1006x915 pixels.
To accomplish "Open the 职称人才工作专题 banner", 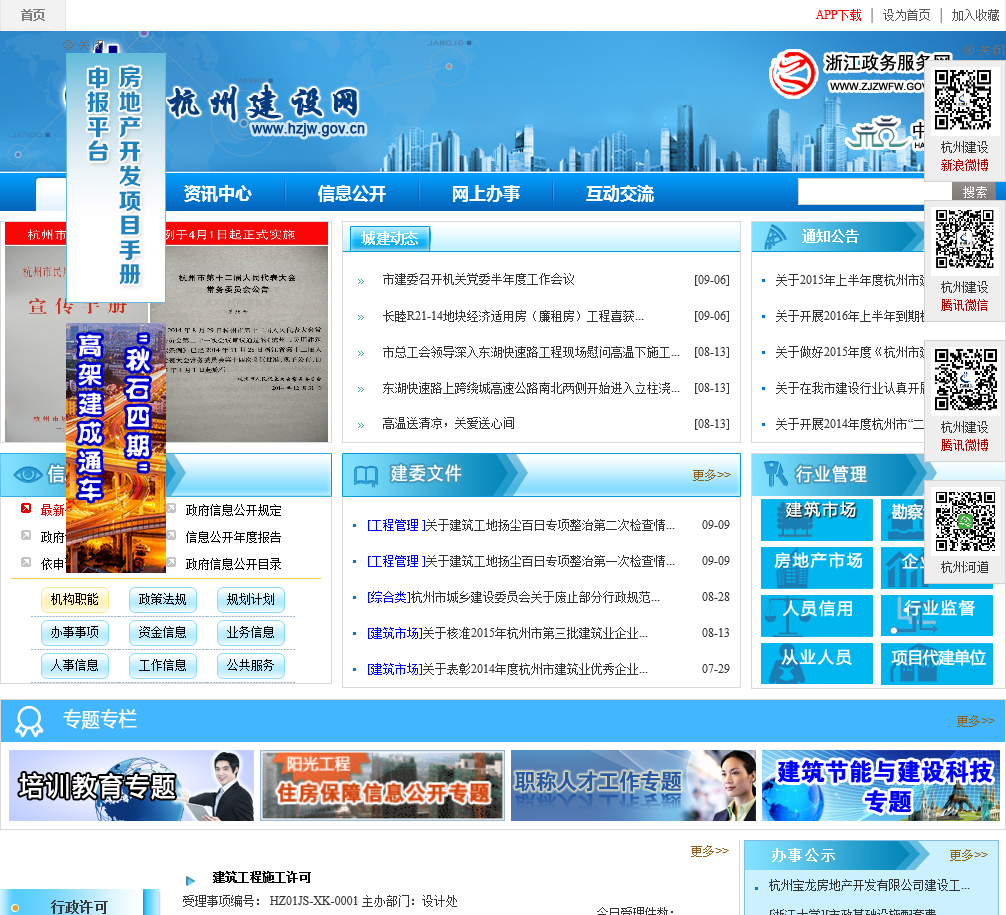I will pos(633,785).
